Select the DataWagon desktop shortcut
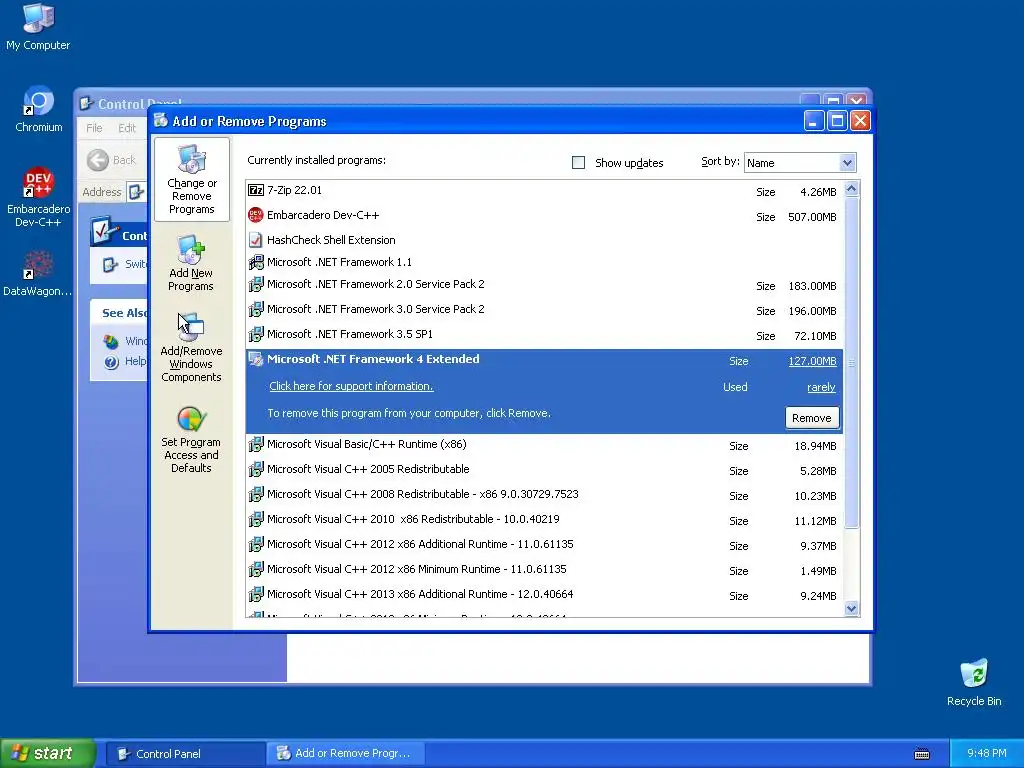 point(38,274)
